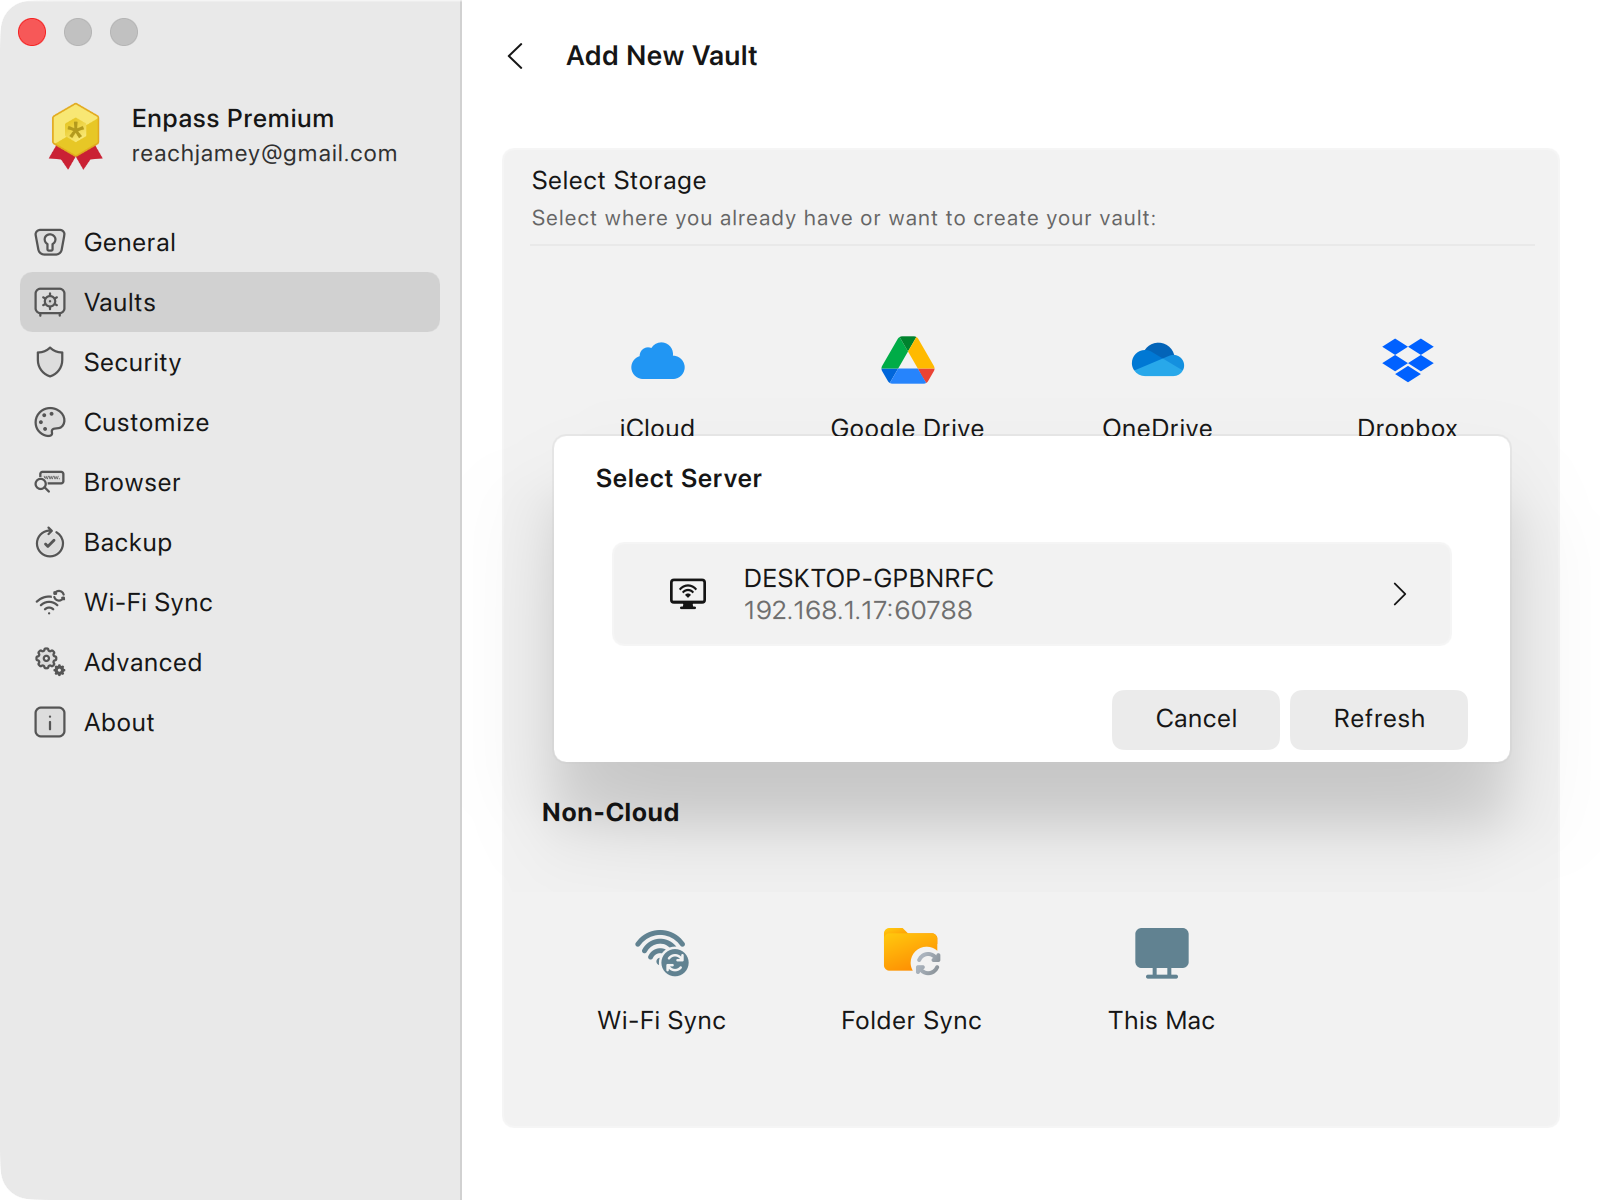The height and width of the screenshot is (1200, 1600).
Task: Open the Vaults settings section
Action: 230,302
